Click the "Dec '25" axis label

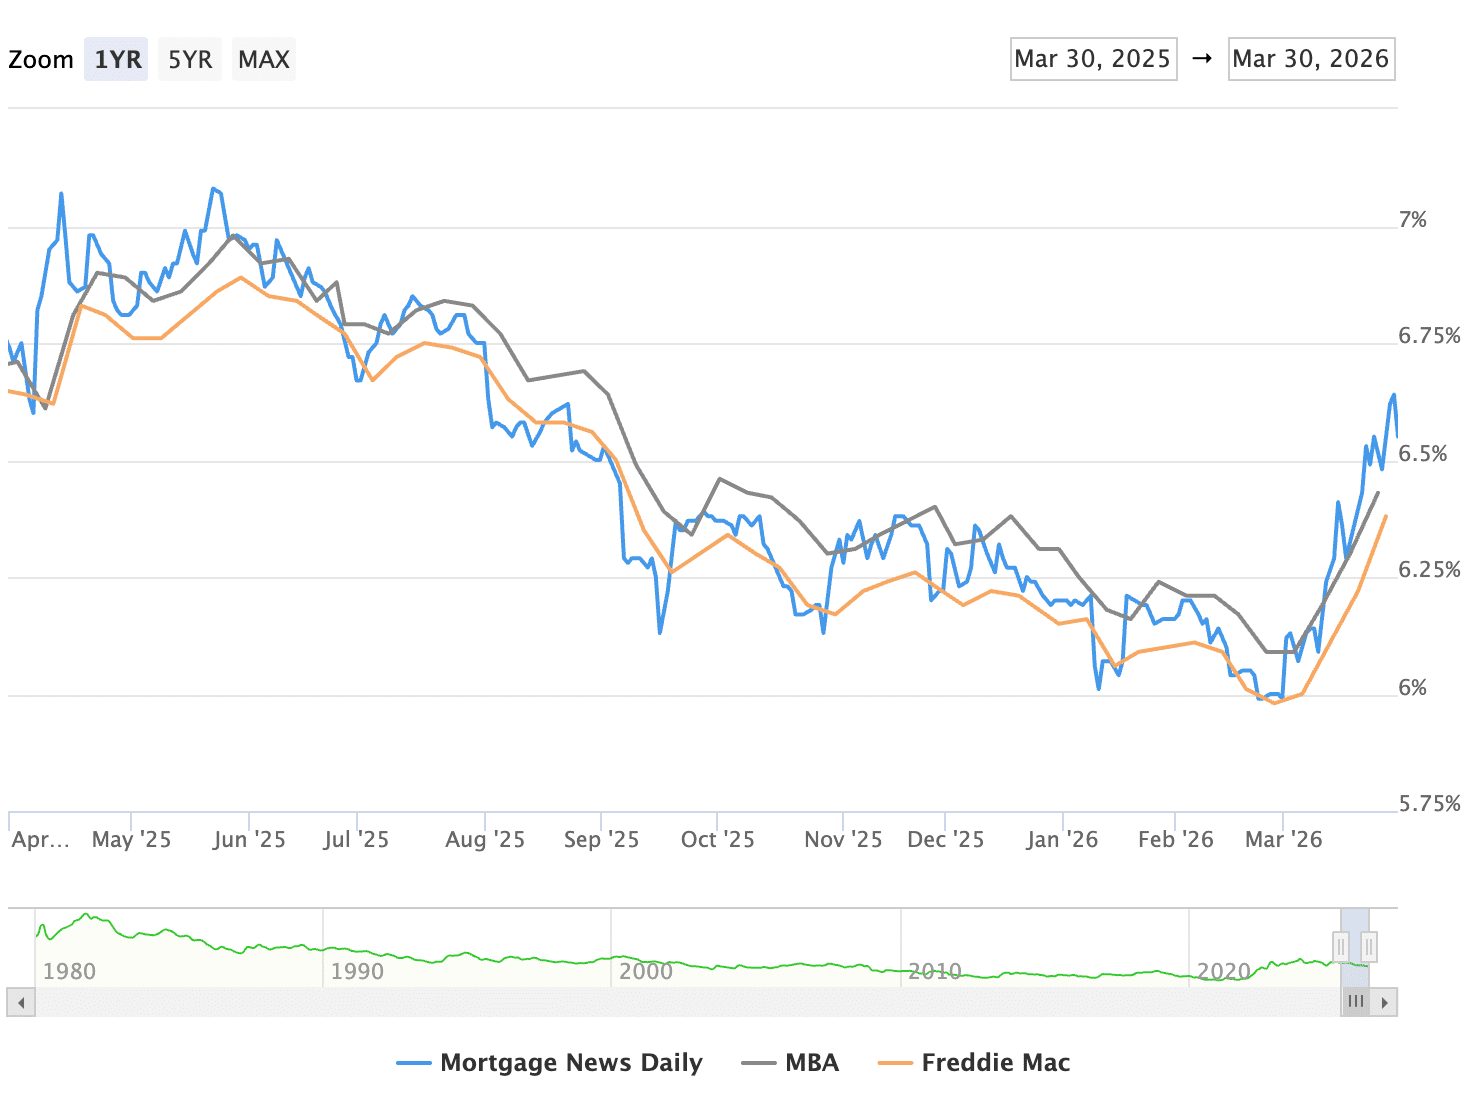point(946,839)
